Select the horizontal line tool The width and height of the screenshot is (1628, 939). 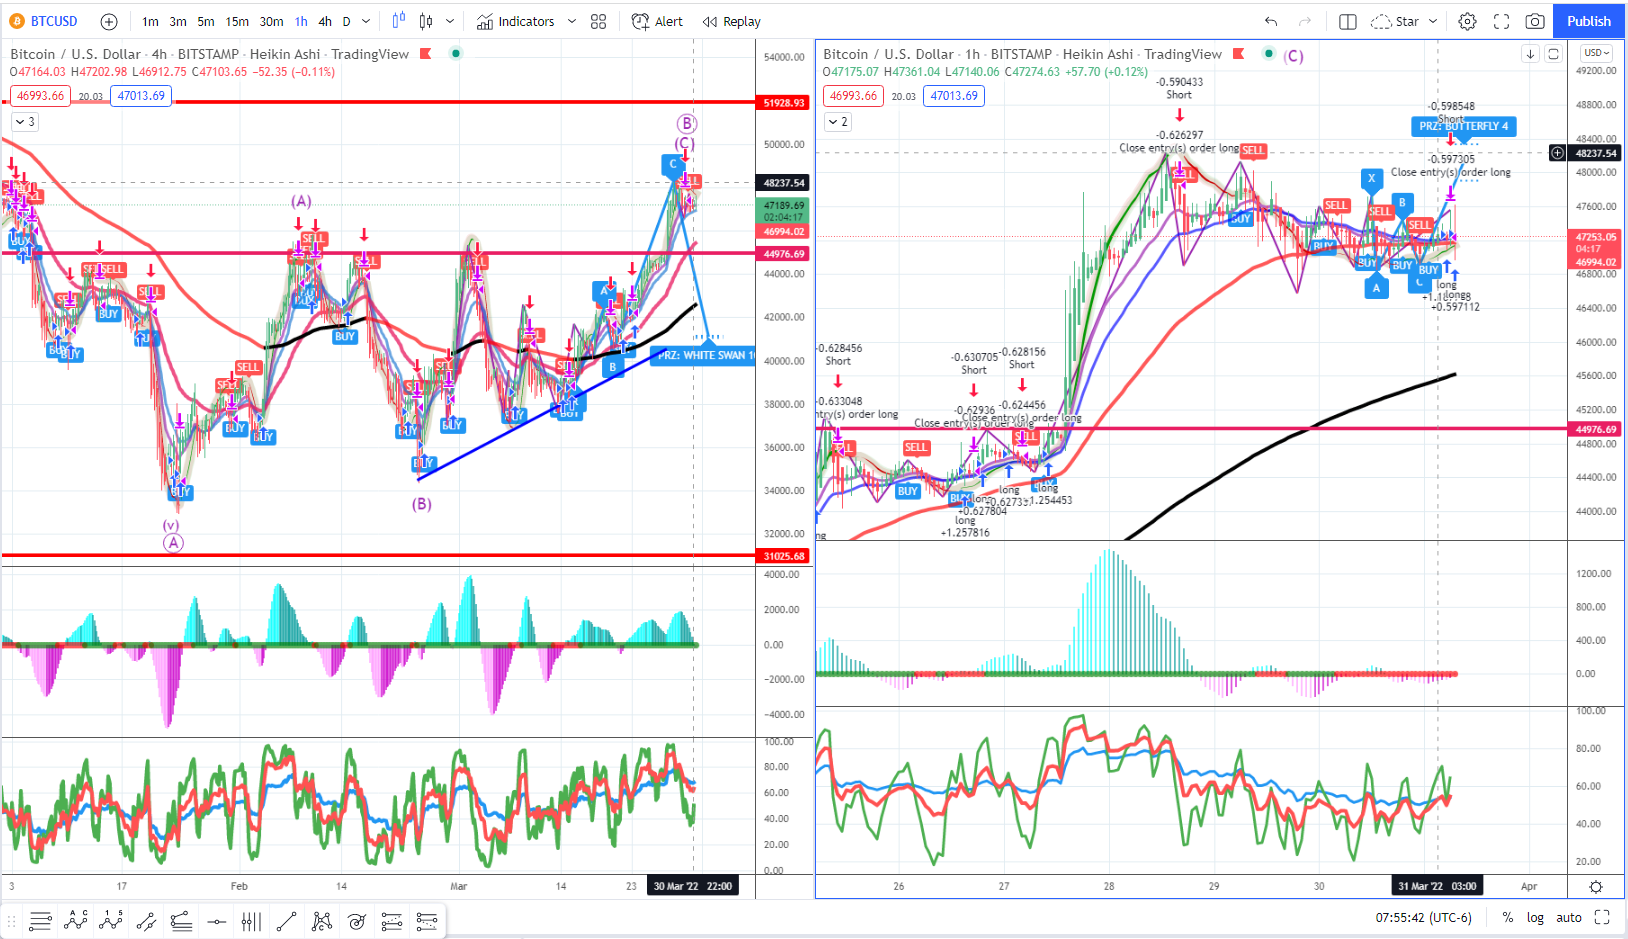click(x=216, y=921)
